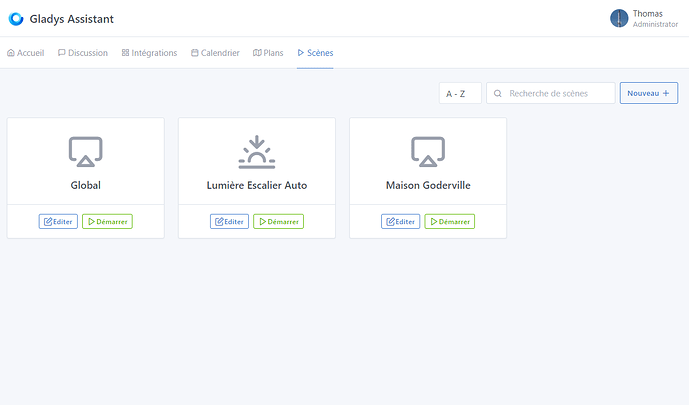The height and width of the screenshot is (405, 689).
Task: Edit the Maison Goderville scene
Action: point(400,221)
